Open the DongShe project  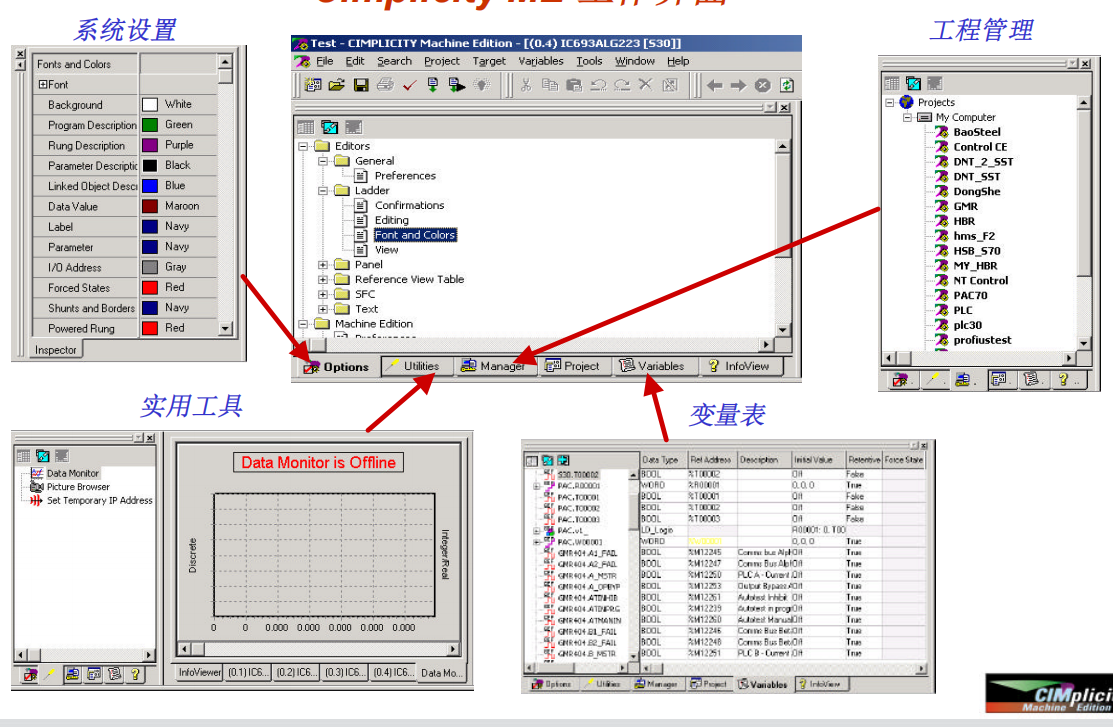click(977, 192)
